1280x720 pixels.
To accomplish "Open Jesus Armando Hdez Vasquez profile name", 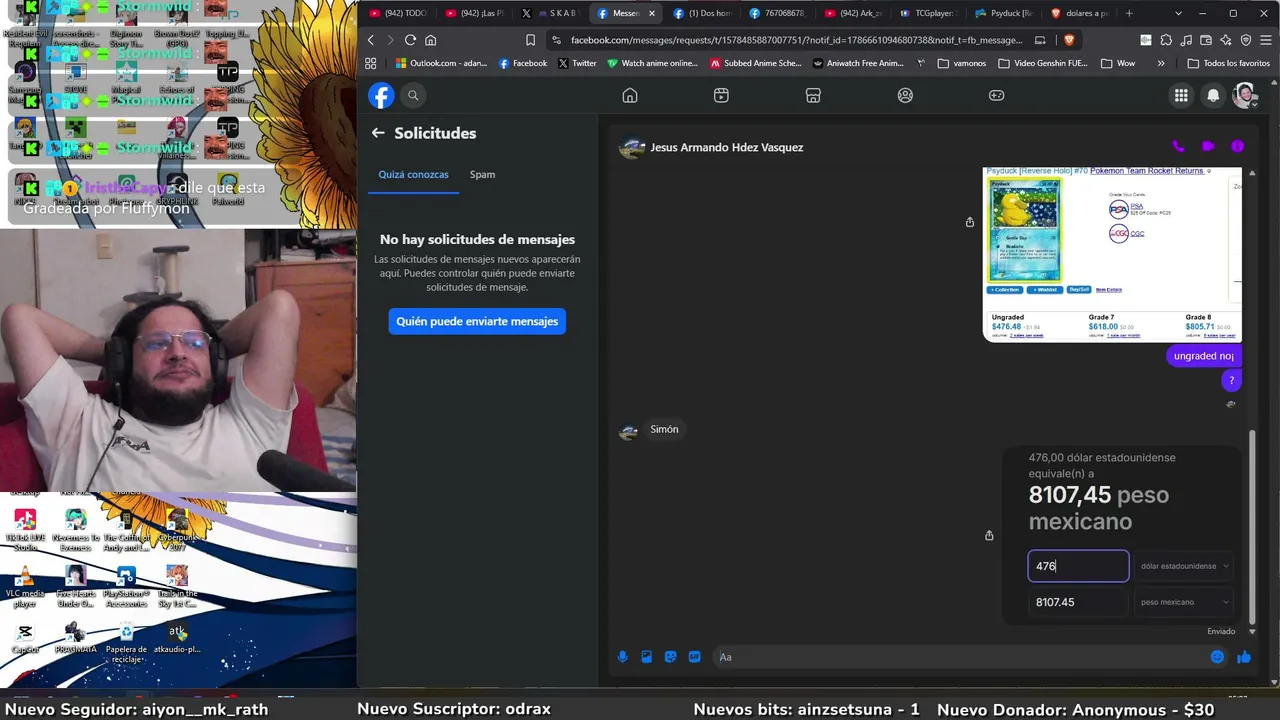I will tap(727, 147).
